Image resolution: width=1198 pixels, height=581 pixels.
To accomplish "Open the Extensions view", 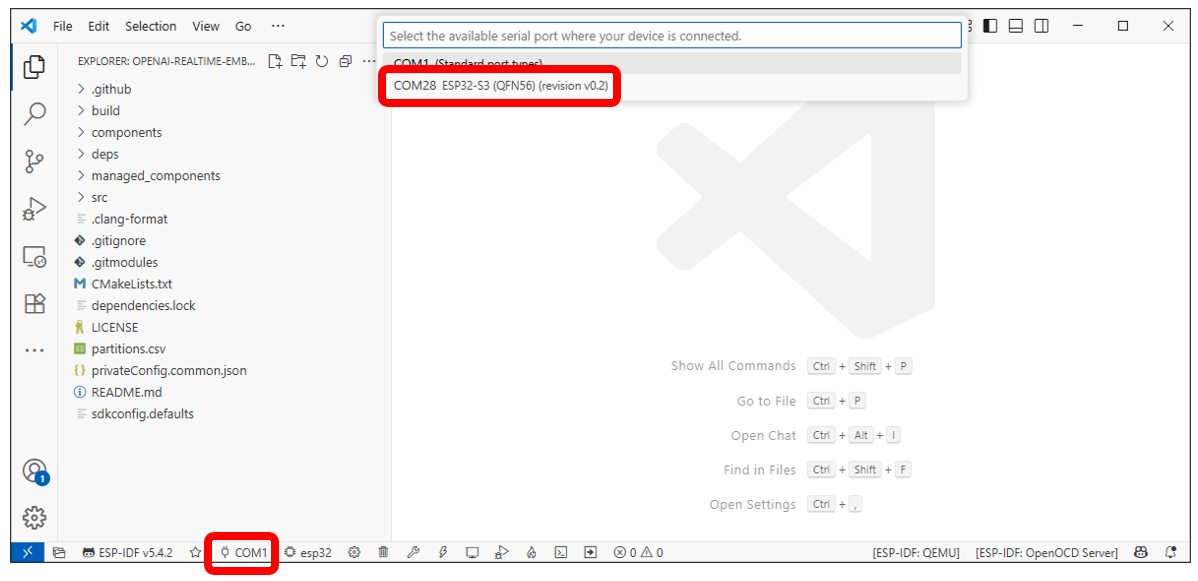I will point(34,303).
